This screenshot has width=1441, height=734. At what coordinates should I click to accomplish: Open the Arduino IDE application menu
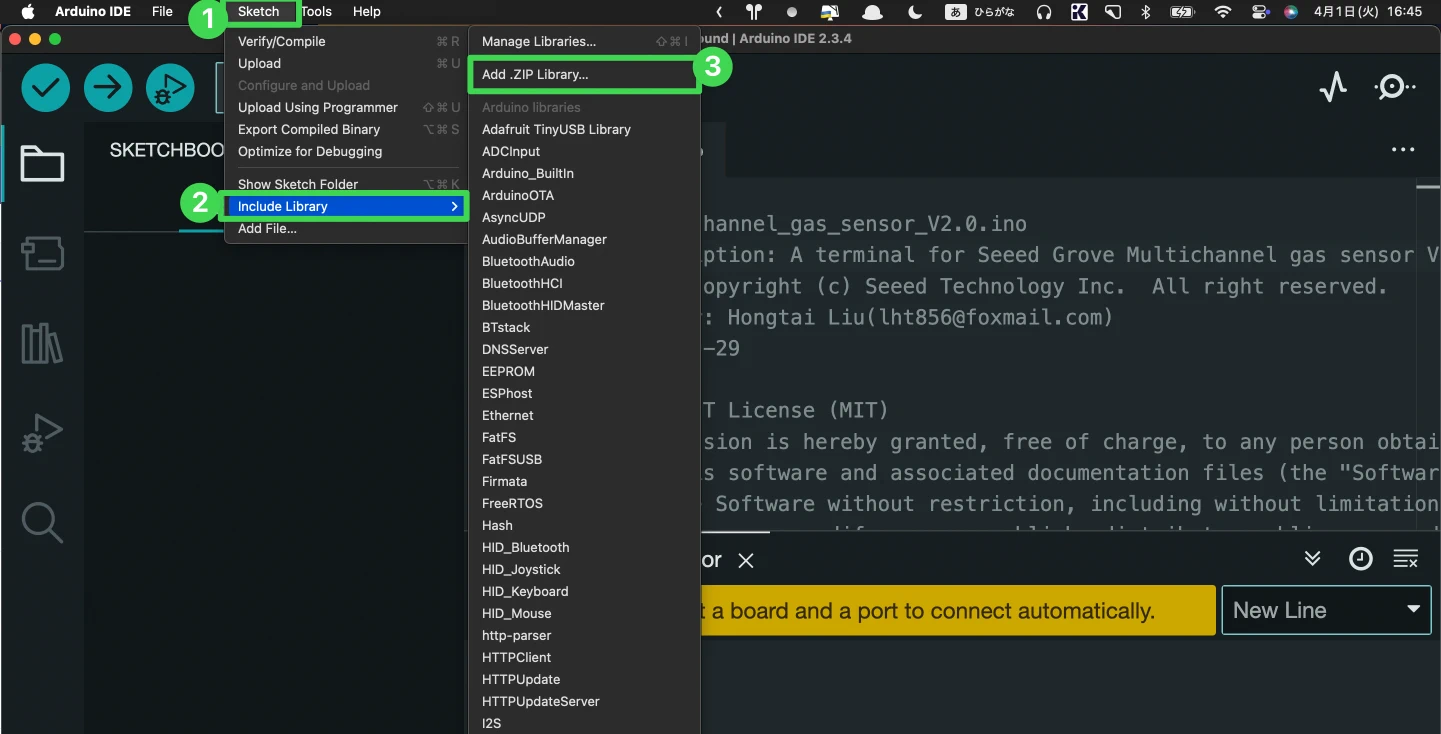(94, 12)
